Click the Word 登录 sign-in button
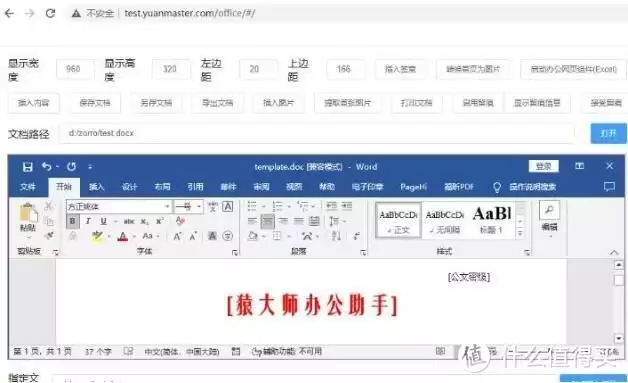Viewport: 628px width, 383px height. pos(544,166)
